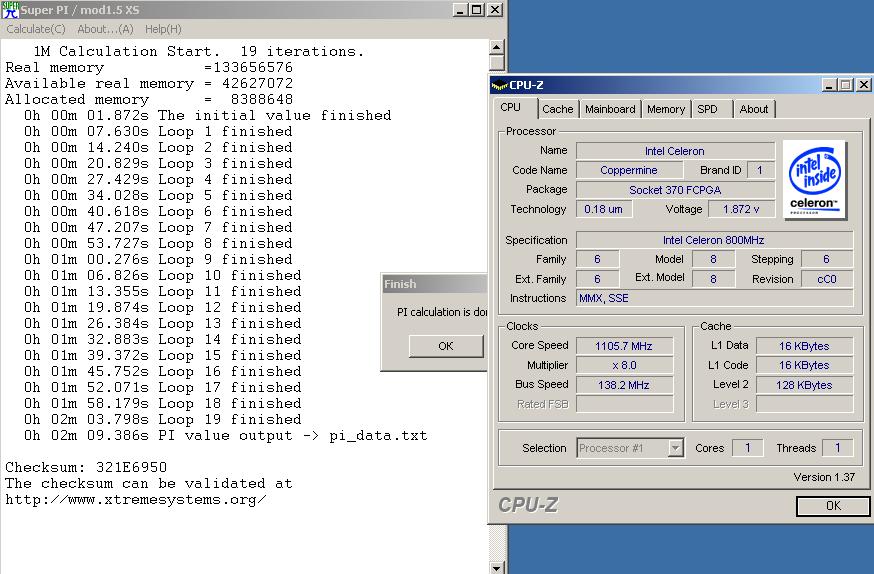This screenshot has width=874, height=574.
Task: Open the Calculate(C) menu in Super PI
Action: coord(36,29)
